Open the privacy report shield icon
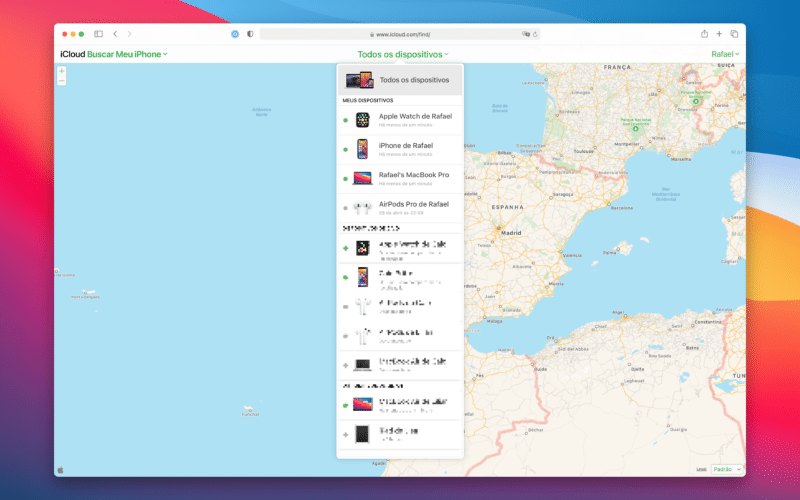The height and width of the screenshot is (500, 800). [250, 34]
